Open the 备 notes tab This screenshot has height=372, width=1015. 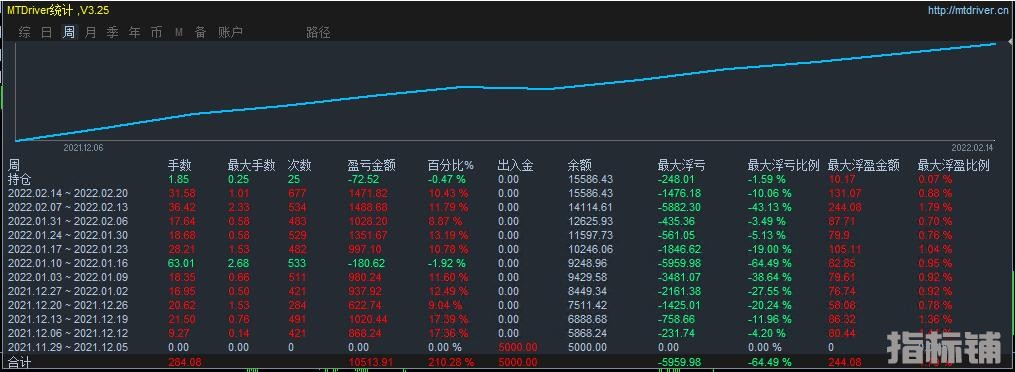(201, 32)
